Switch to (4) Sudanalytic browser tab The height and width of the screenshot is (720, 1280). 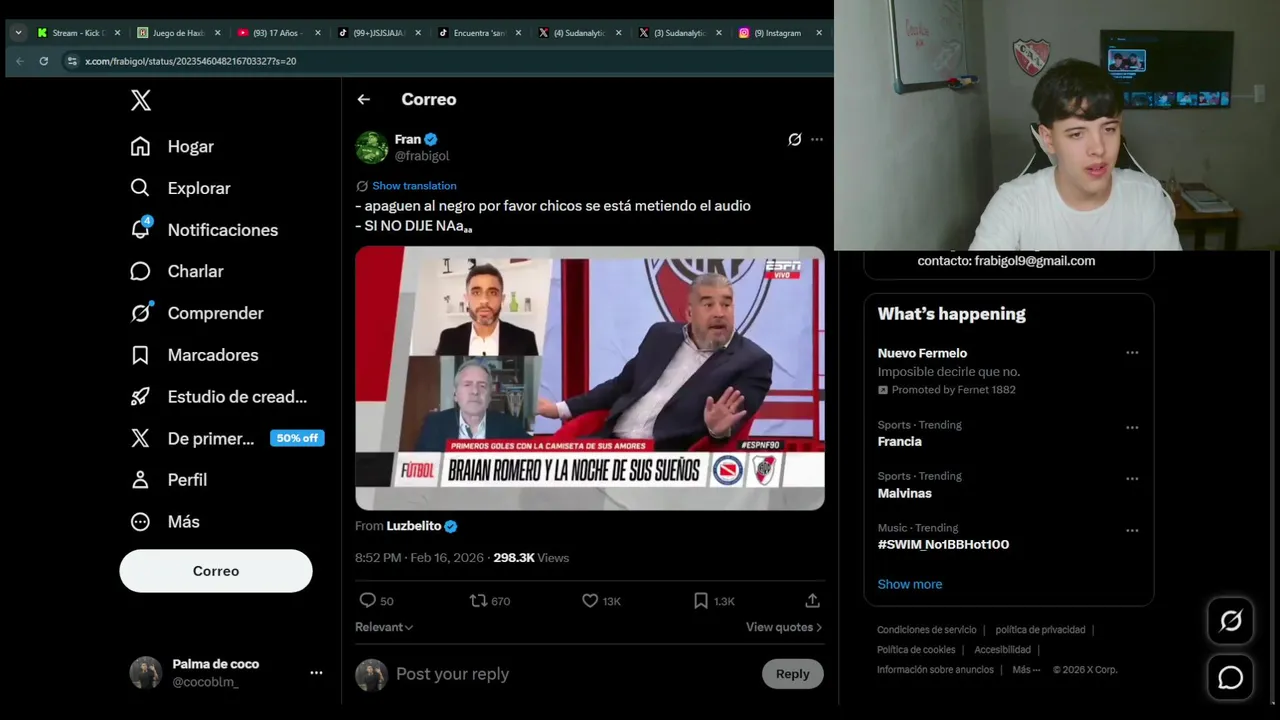point(578,33)
